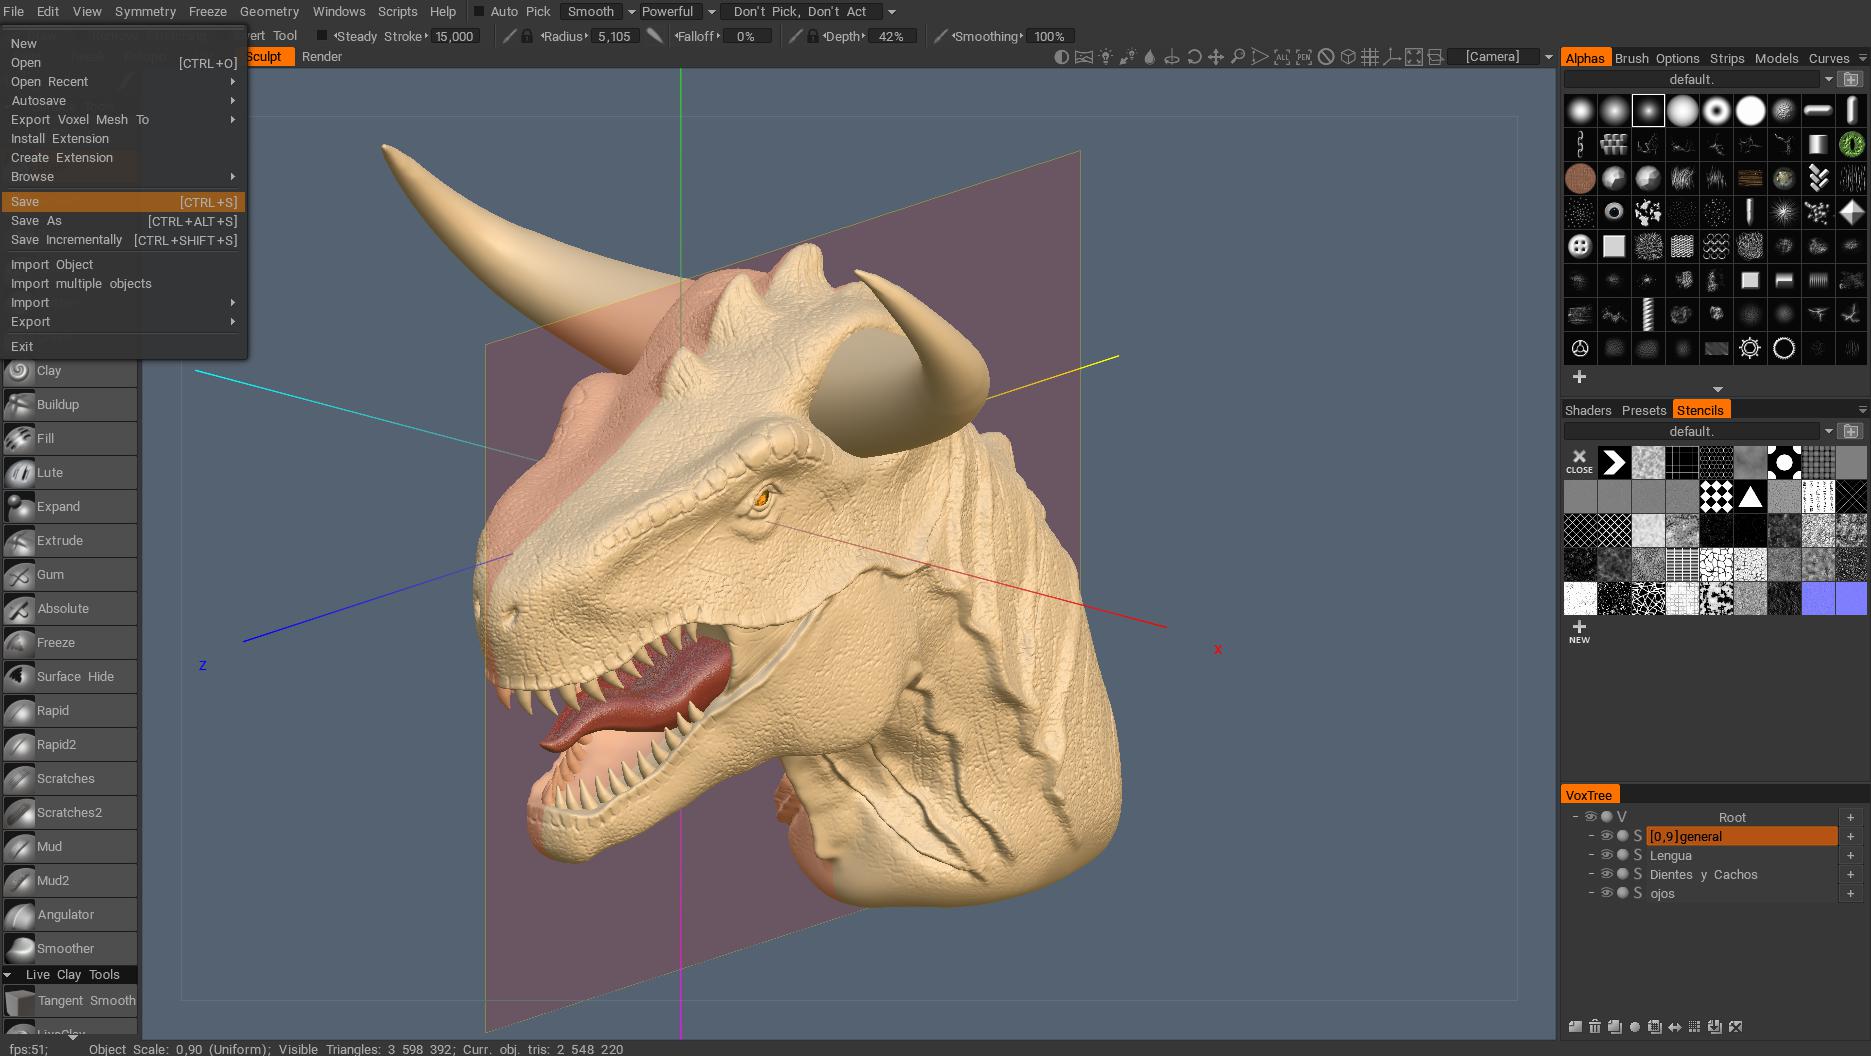Choose Import Object from File menu
Screen dimensions: 1871x1056
[x=124, y=265]
